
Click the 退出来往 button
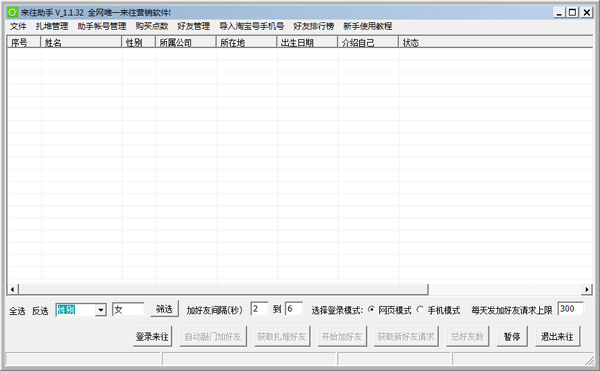pyautogui.click(x=558, y=337)
